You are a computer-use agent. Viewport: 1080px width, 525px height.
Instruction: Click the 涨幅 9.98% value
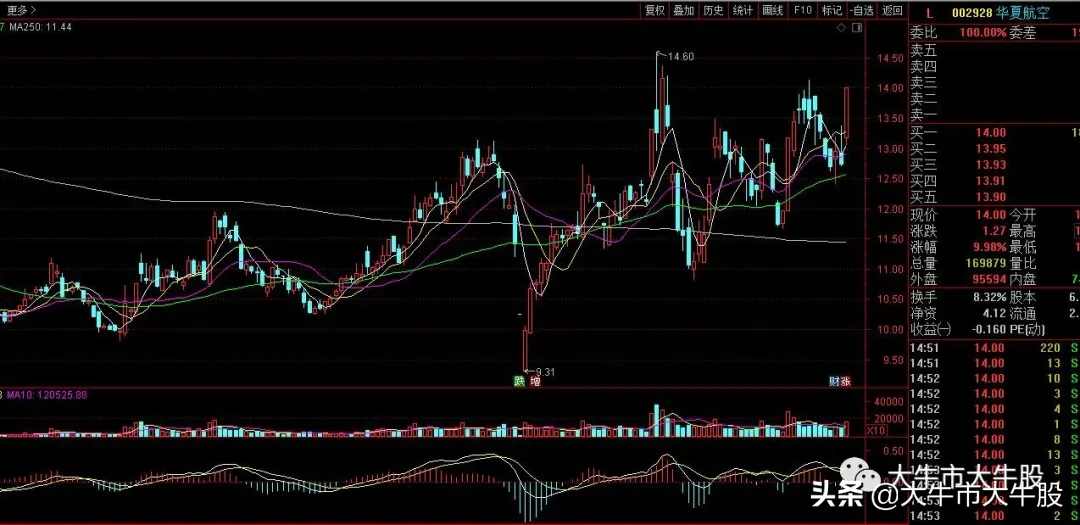[990, 247]
